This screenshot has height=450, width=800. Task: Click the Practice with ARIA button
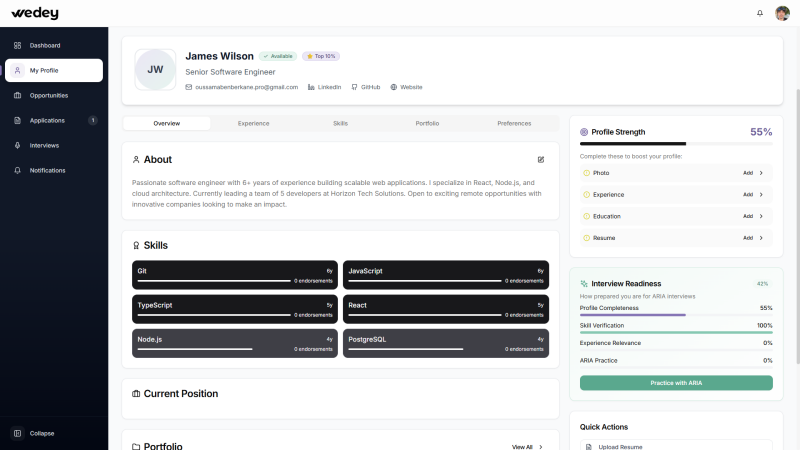676,383
